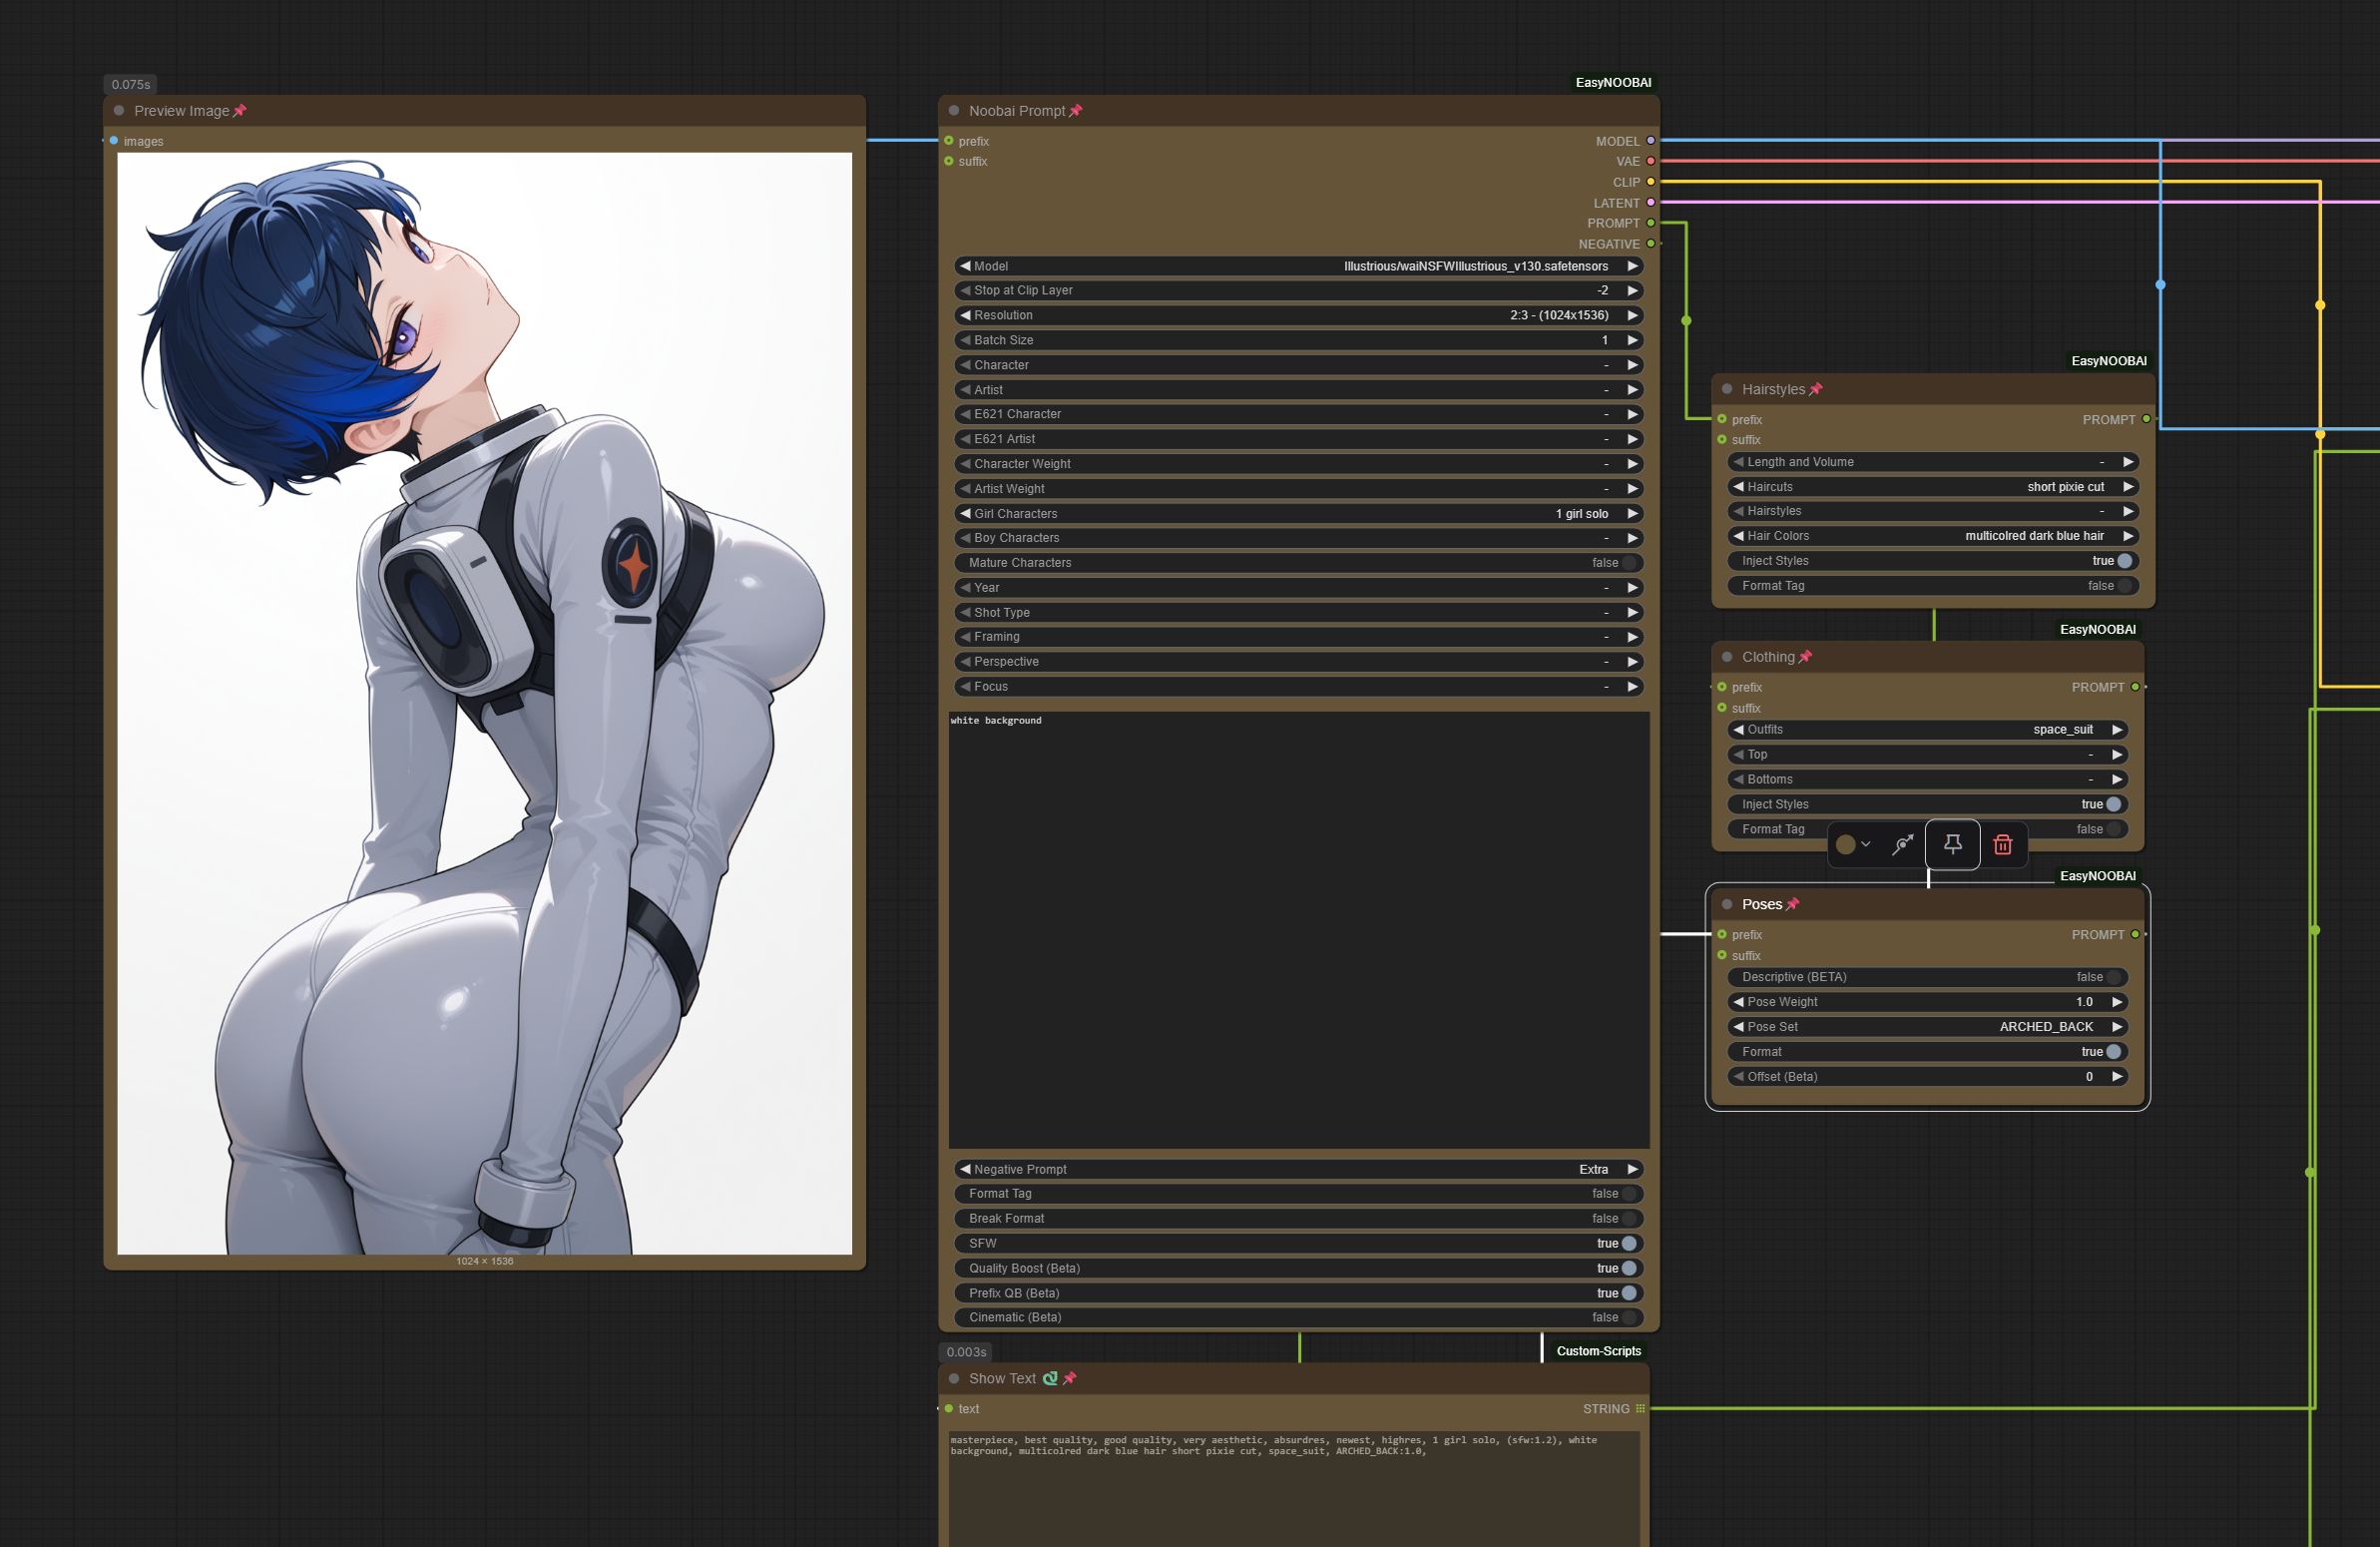Click right arrow on Resolution field

(1632, 315)
